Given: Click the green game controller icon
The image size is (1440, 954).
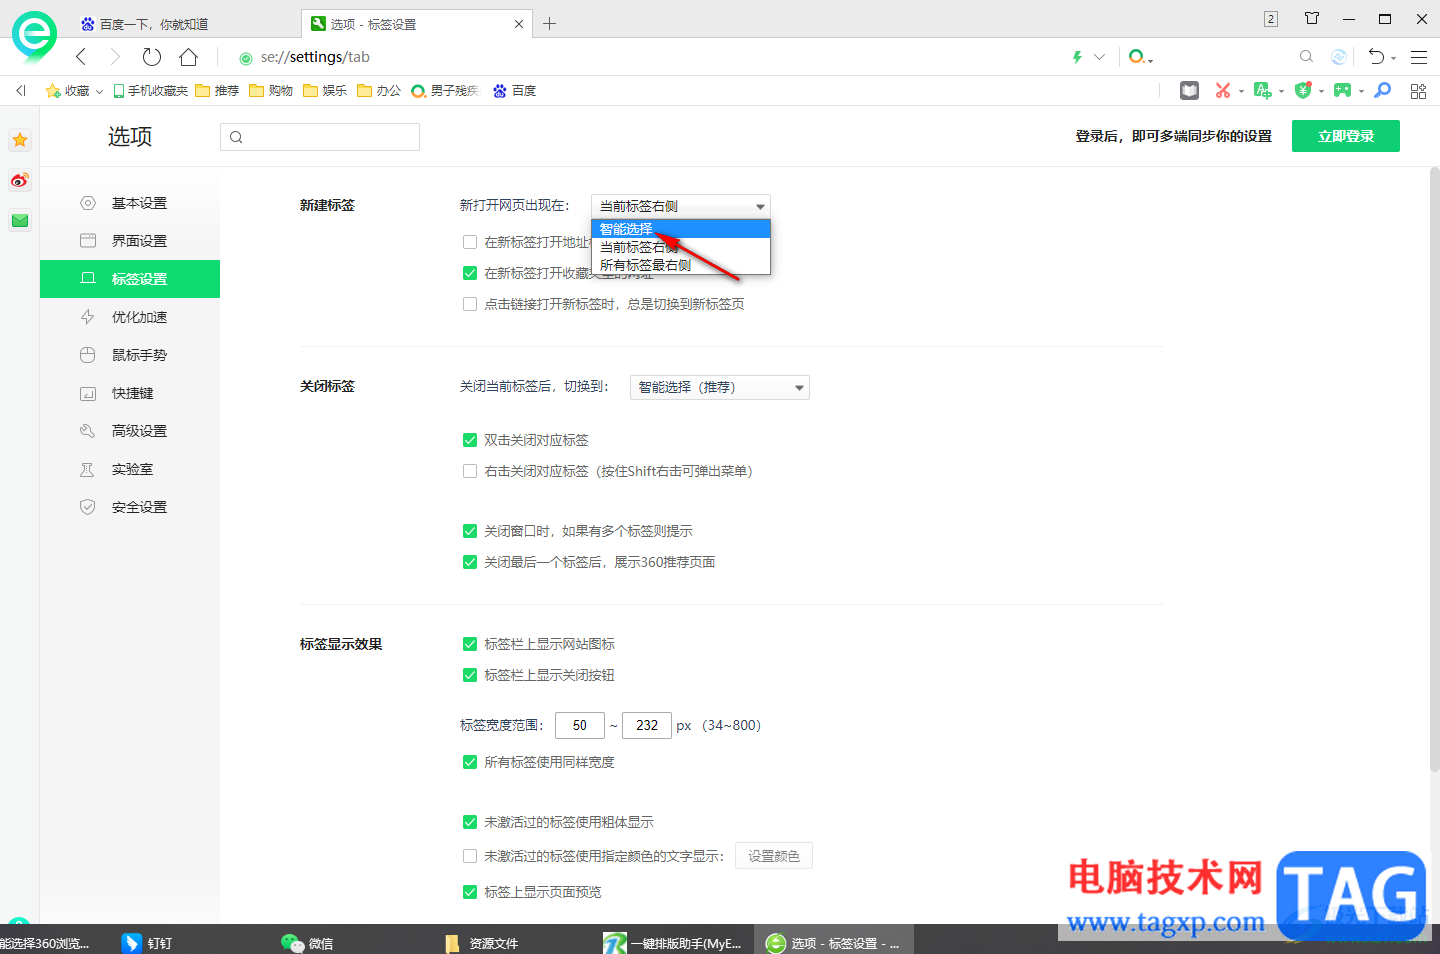Looking at the screenshot, I should pyautogui.click(x=1342, y=90).
